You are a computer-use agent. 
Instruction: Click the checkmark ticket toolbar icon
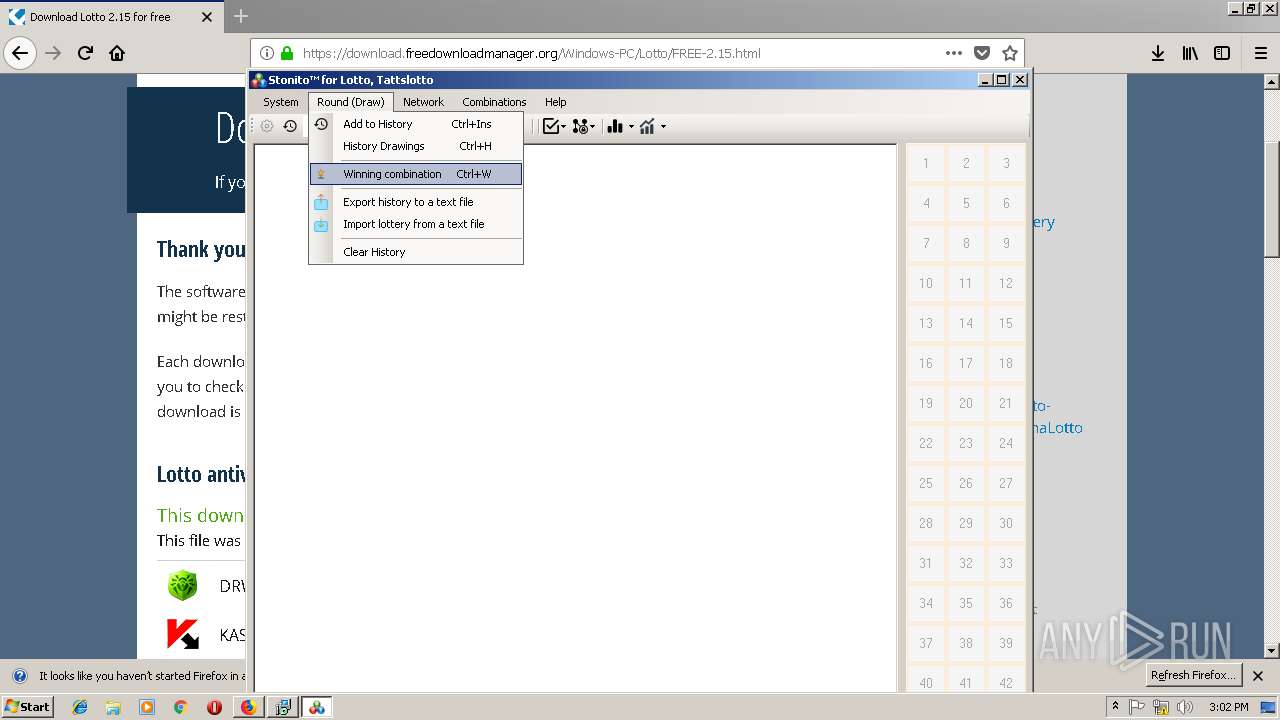pyautogui.click(x=550, y=126)
